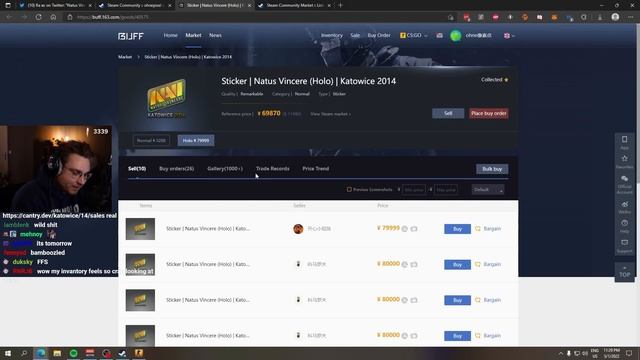Buy the ¥79999 sticker listing
The height and width of the screenshot is (360, 640).
457,229
